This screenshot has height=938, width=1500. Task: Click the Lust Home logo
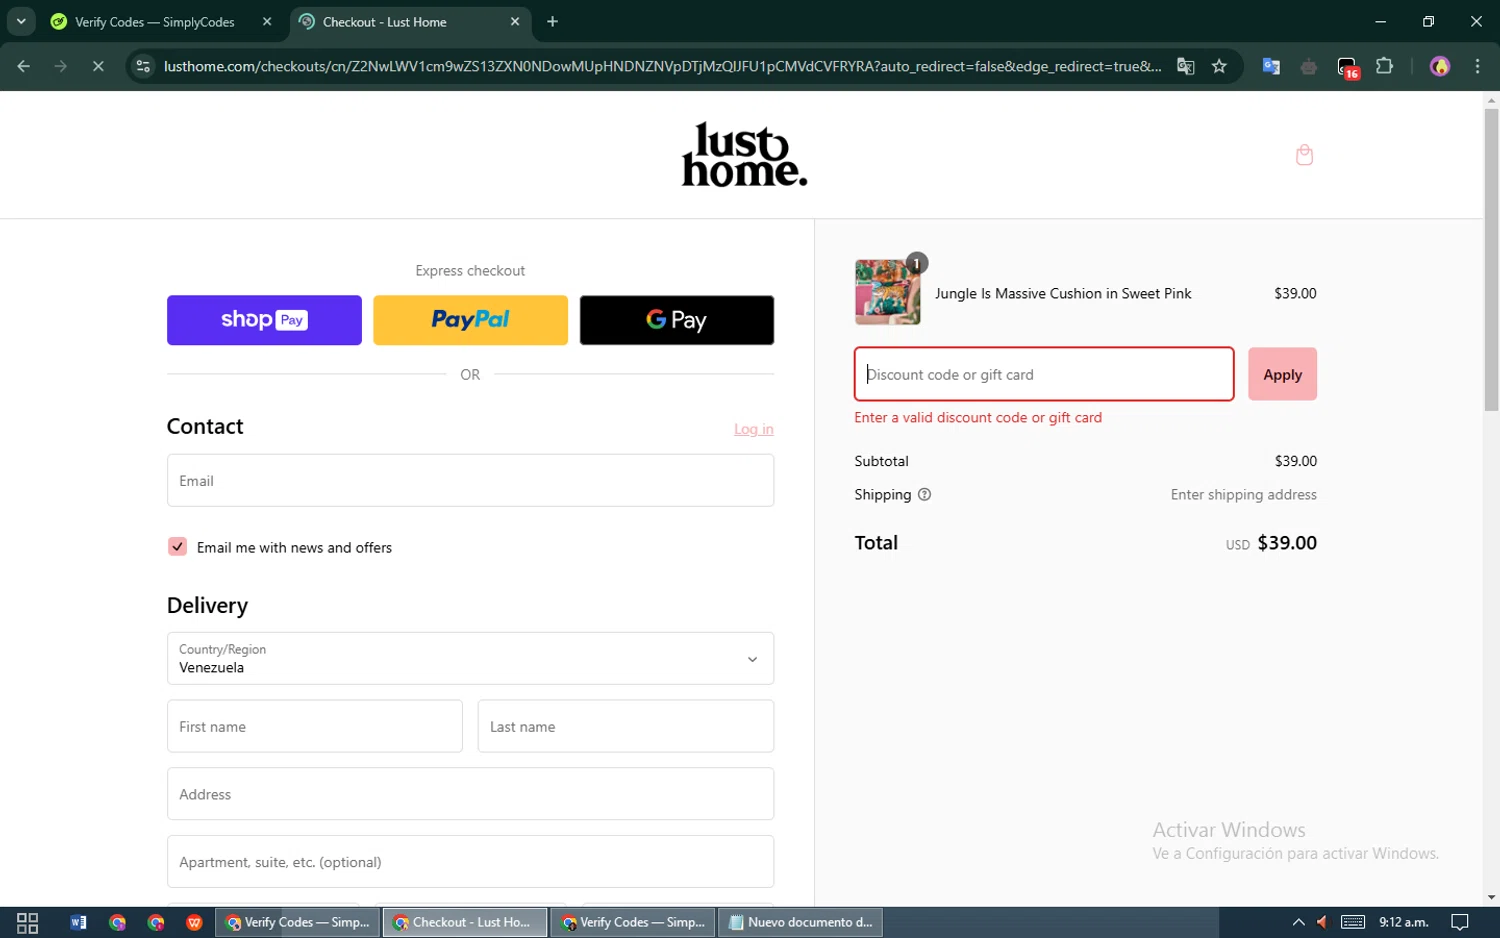(744, 155)
